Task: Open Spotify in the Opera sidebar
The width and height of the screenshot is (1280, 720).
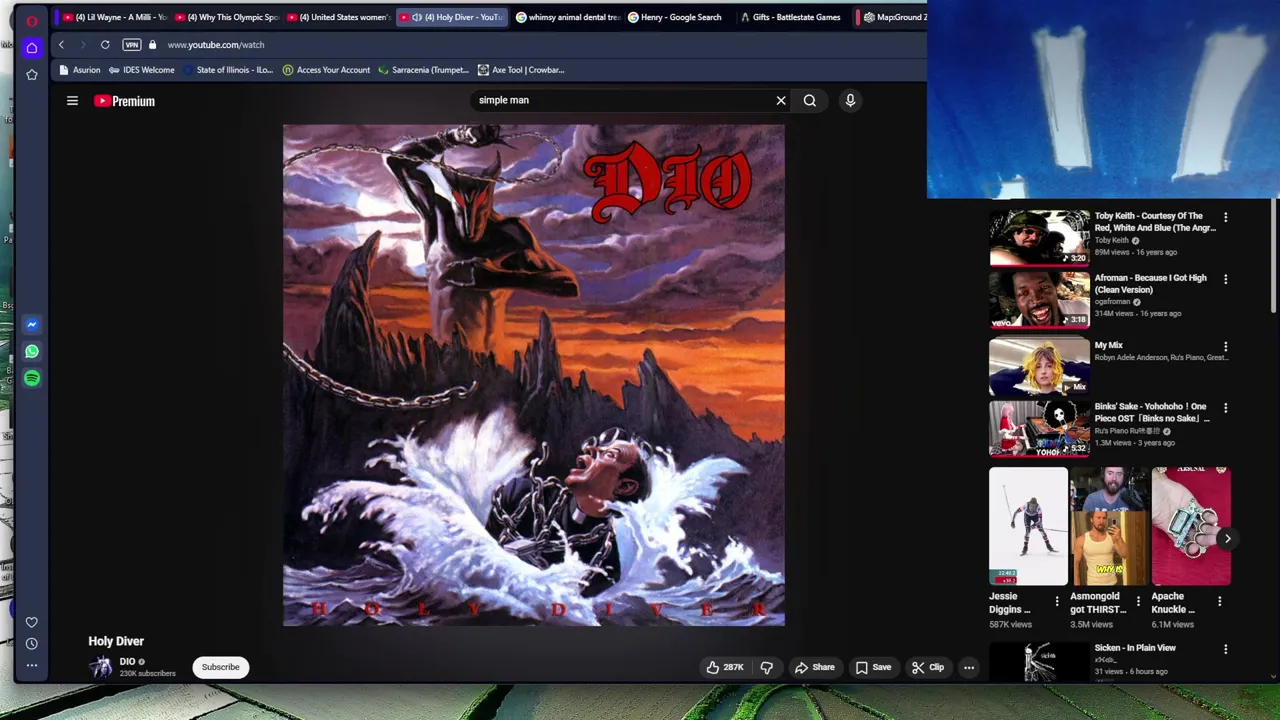Action: (32, 378)
